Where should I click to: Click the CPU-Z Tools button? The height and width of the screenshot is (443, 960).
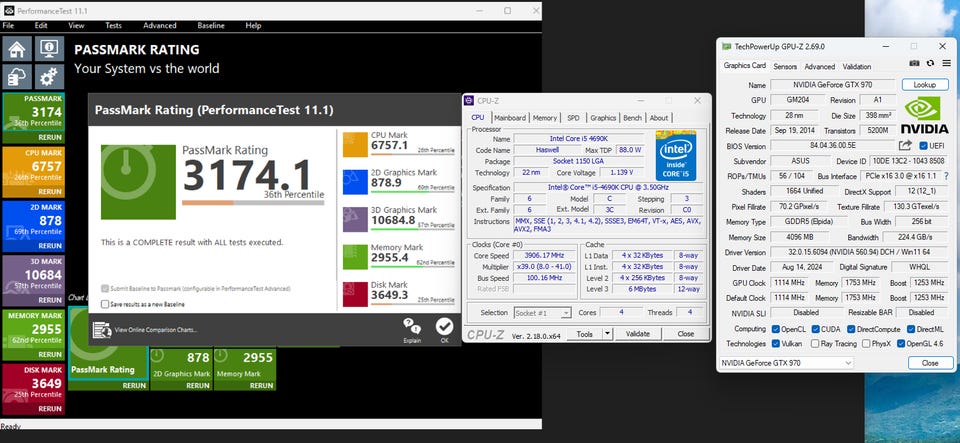coord(584,334)
